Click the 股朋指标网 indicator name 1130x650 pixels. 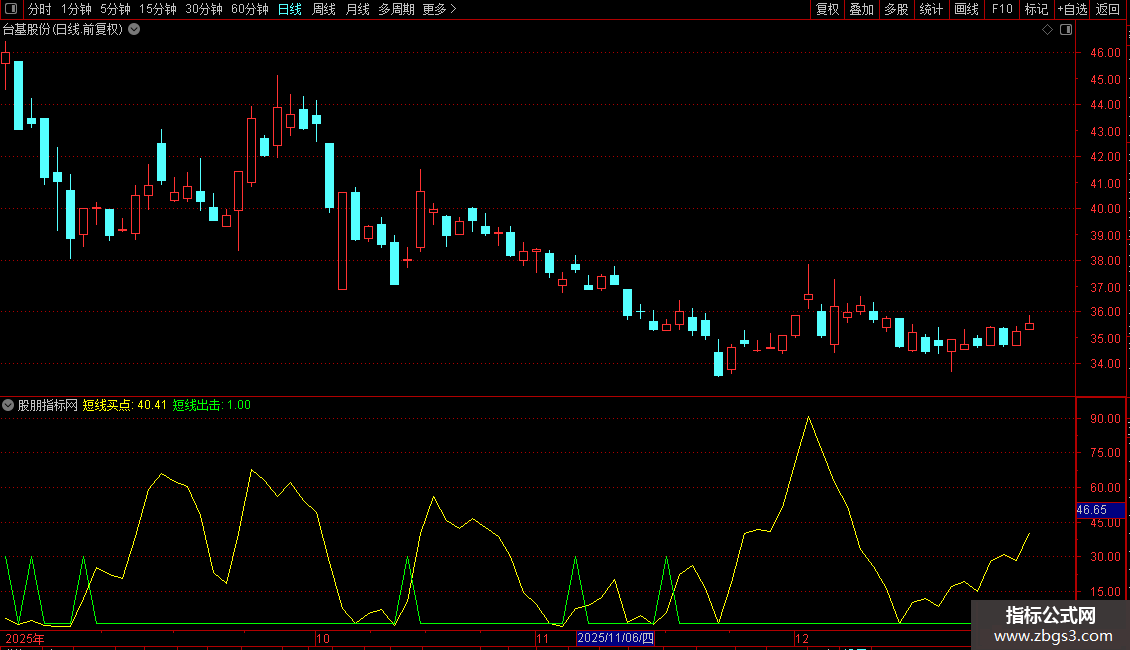(x=48, y=405)
